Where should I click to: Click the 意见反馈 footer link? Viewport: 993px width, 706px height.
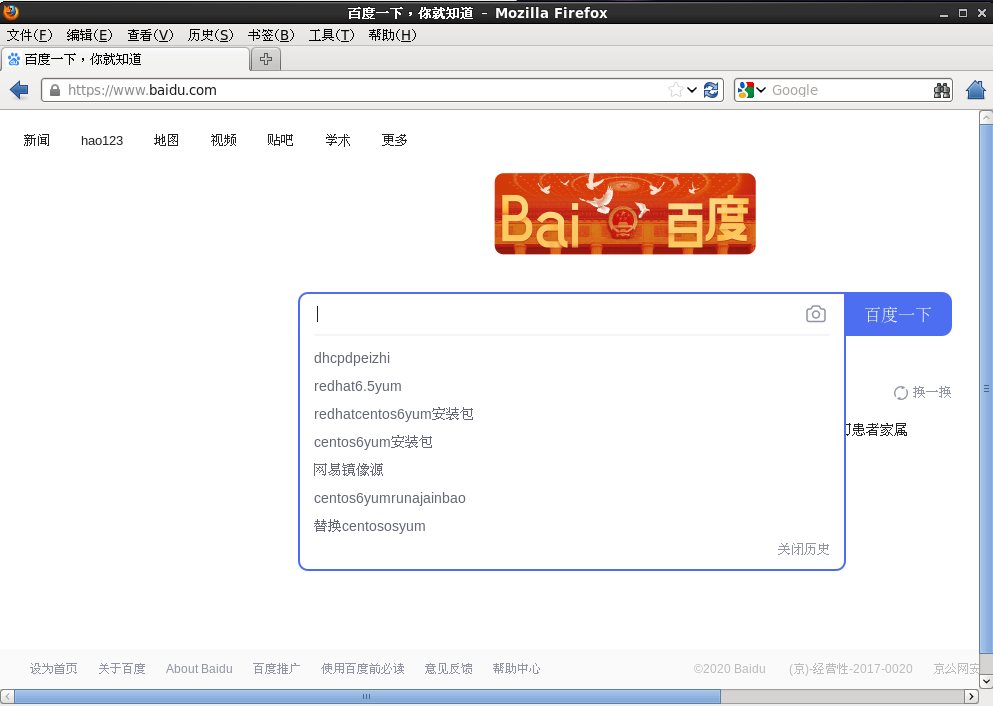tap(448, 669)
